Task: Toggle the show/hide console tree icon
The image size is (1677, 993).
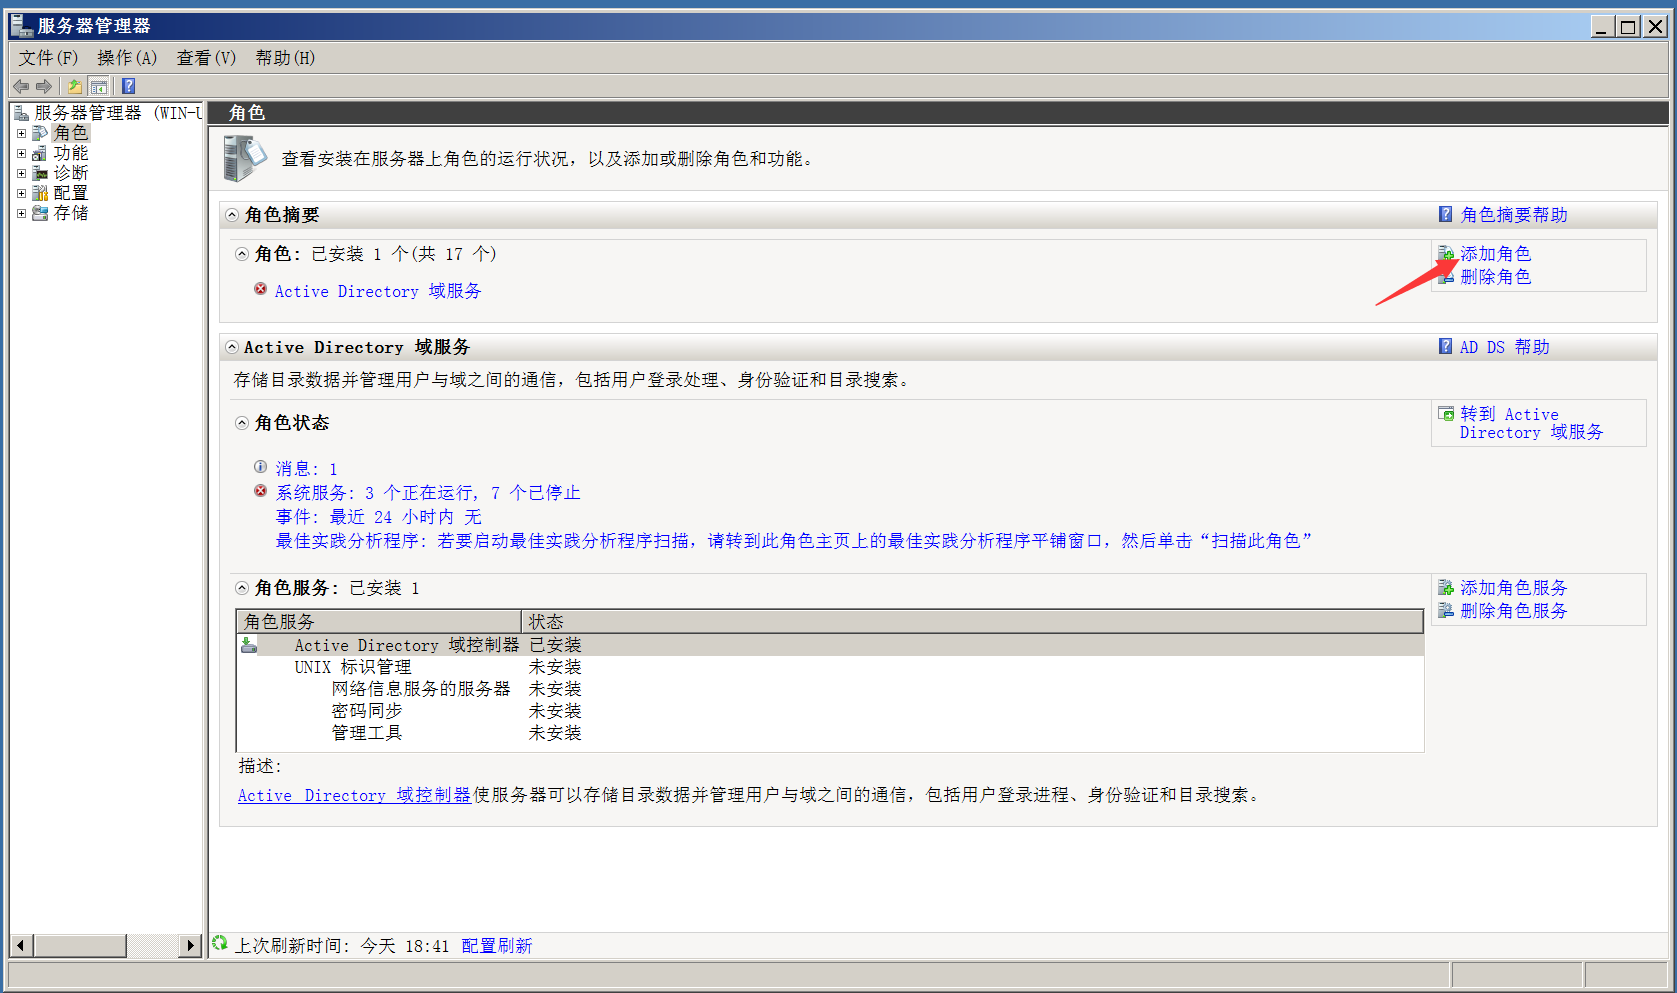Action: pos(98,86)
